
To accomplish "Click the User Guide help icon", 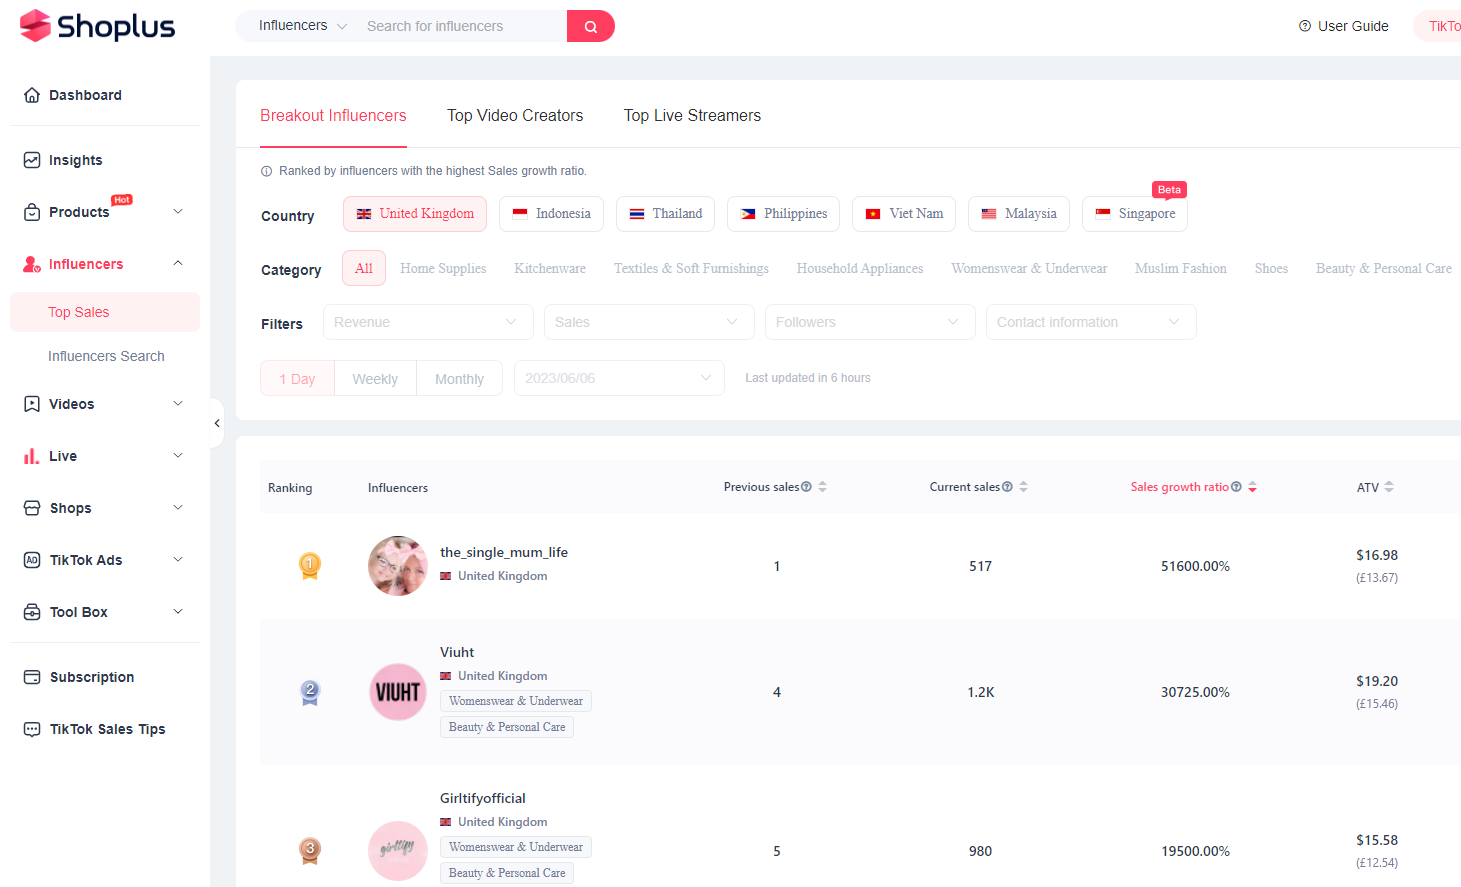I will (x=1305, y=26).
